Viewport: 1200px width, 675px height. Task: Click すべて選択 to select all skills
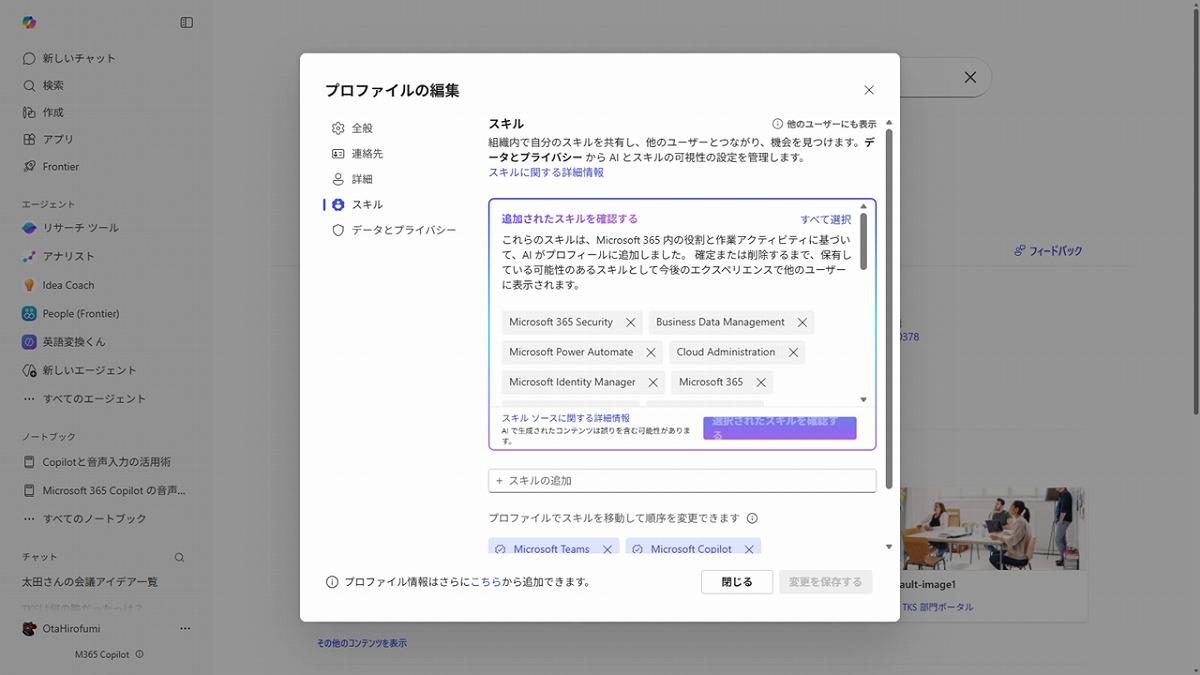click(x=825, y=220)
